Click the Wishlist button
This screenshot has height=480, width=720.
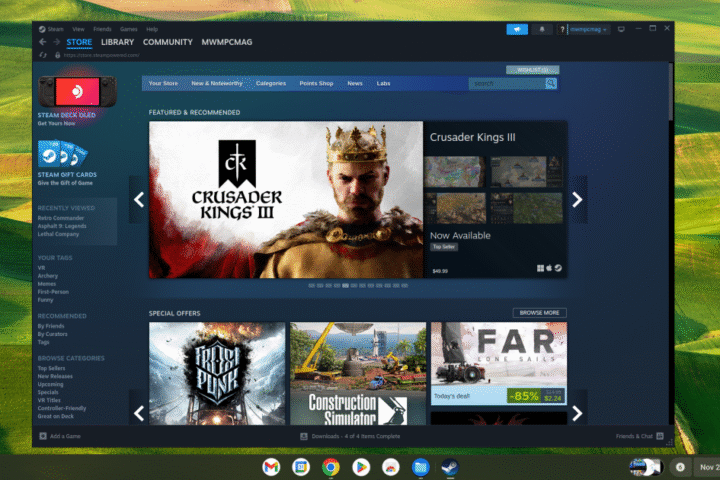533,70
